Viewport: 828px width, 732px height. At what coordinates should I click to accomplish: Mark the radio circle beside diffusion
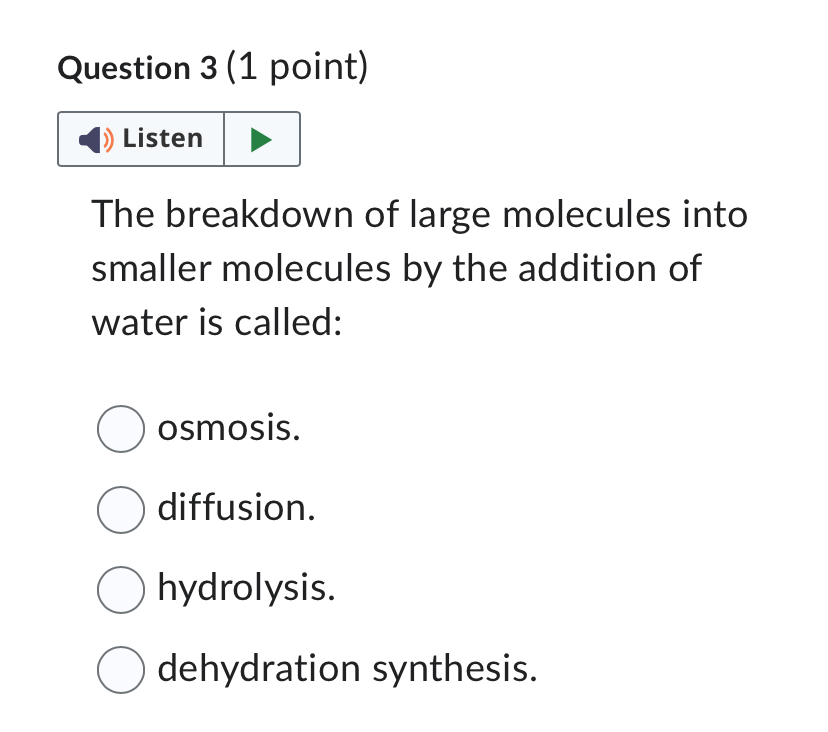pyautogui.click(x=120, y=510)
